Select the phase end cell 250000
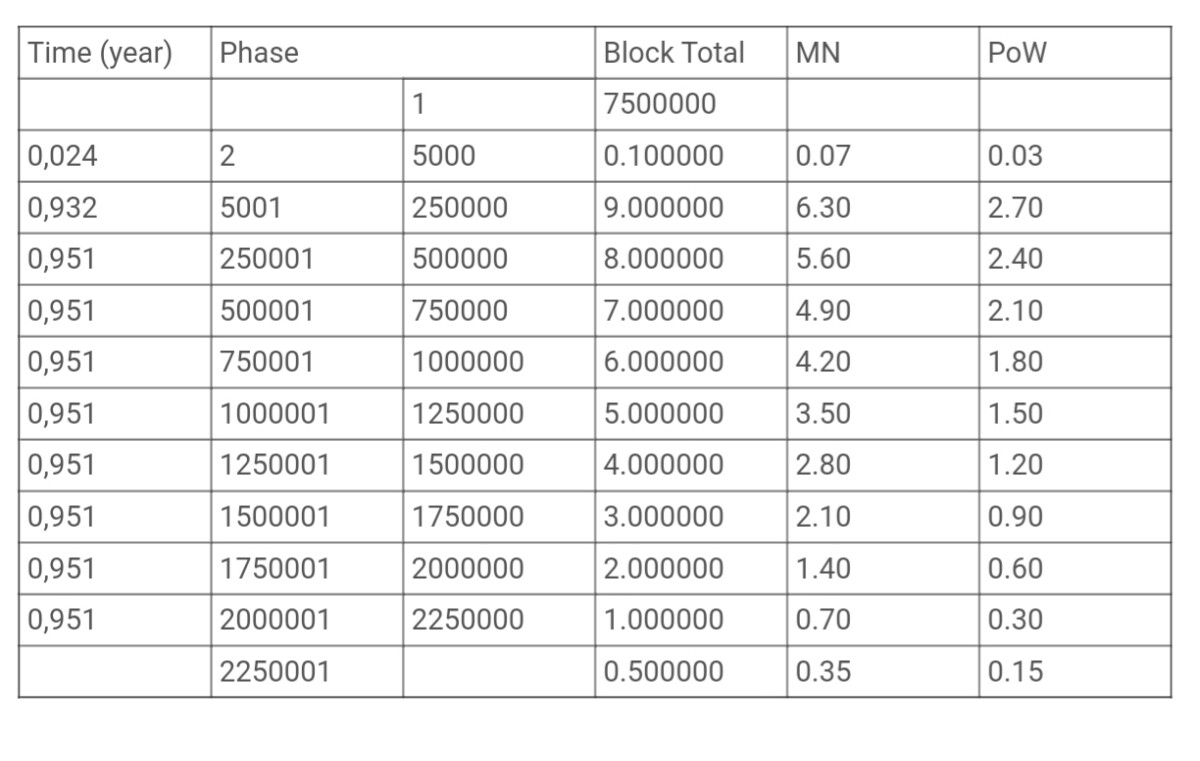 coord(499,208)
